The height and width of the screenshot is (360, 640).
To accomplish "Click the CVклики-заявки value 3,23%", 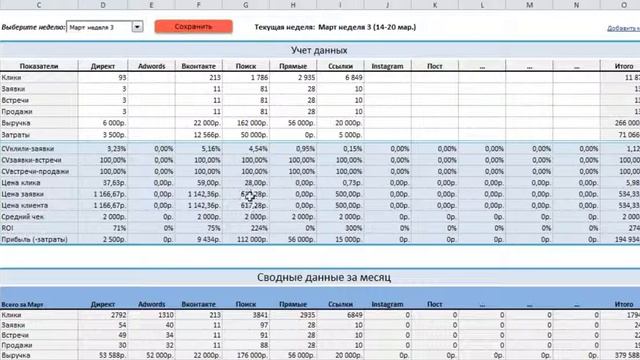I will click(103, 149).
